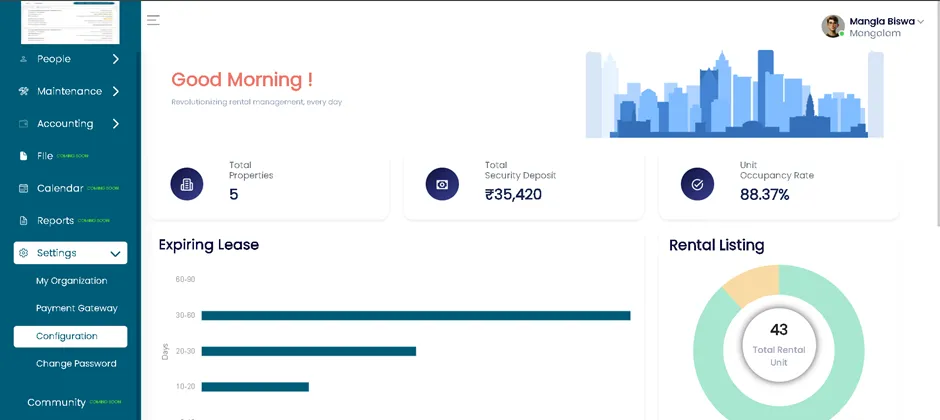Screen dimensions: 940x420
Task: Click the 10-20 days lease bar
Action: tap(255, 387)
